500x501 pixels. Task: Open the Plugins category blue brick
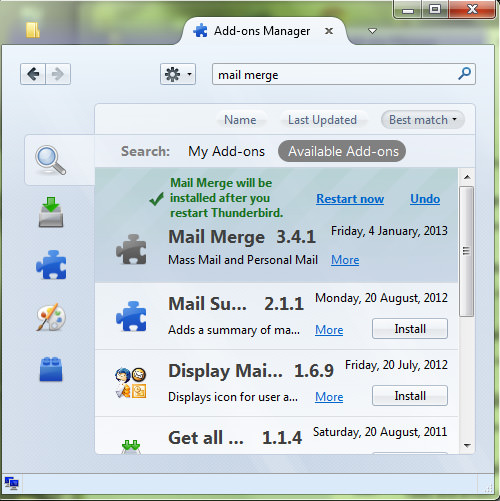[51, 369]
